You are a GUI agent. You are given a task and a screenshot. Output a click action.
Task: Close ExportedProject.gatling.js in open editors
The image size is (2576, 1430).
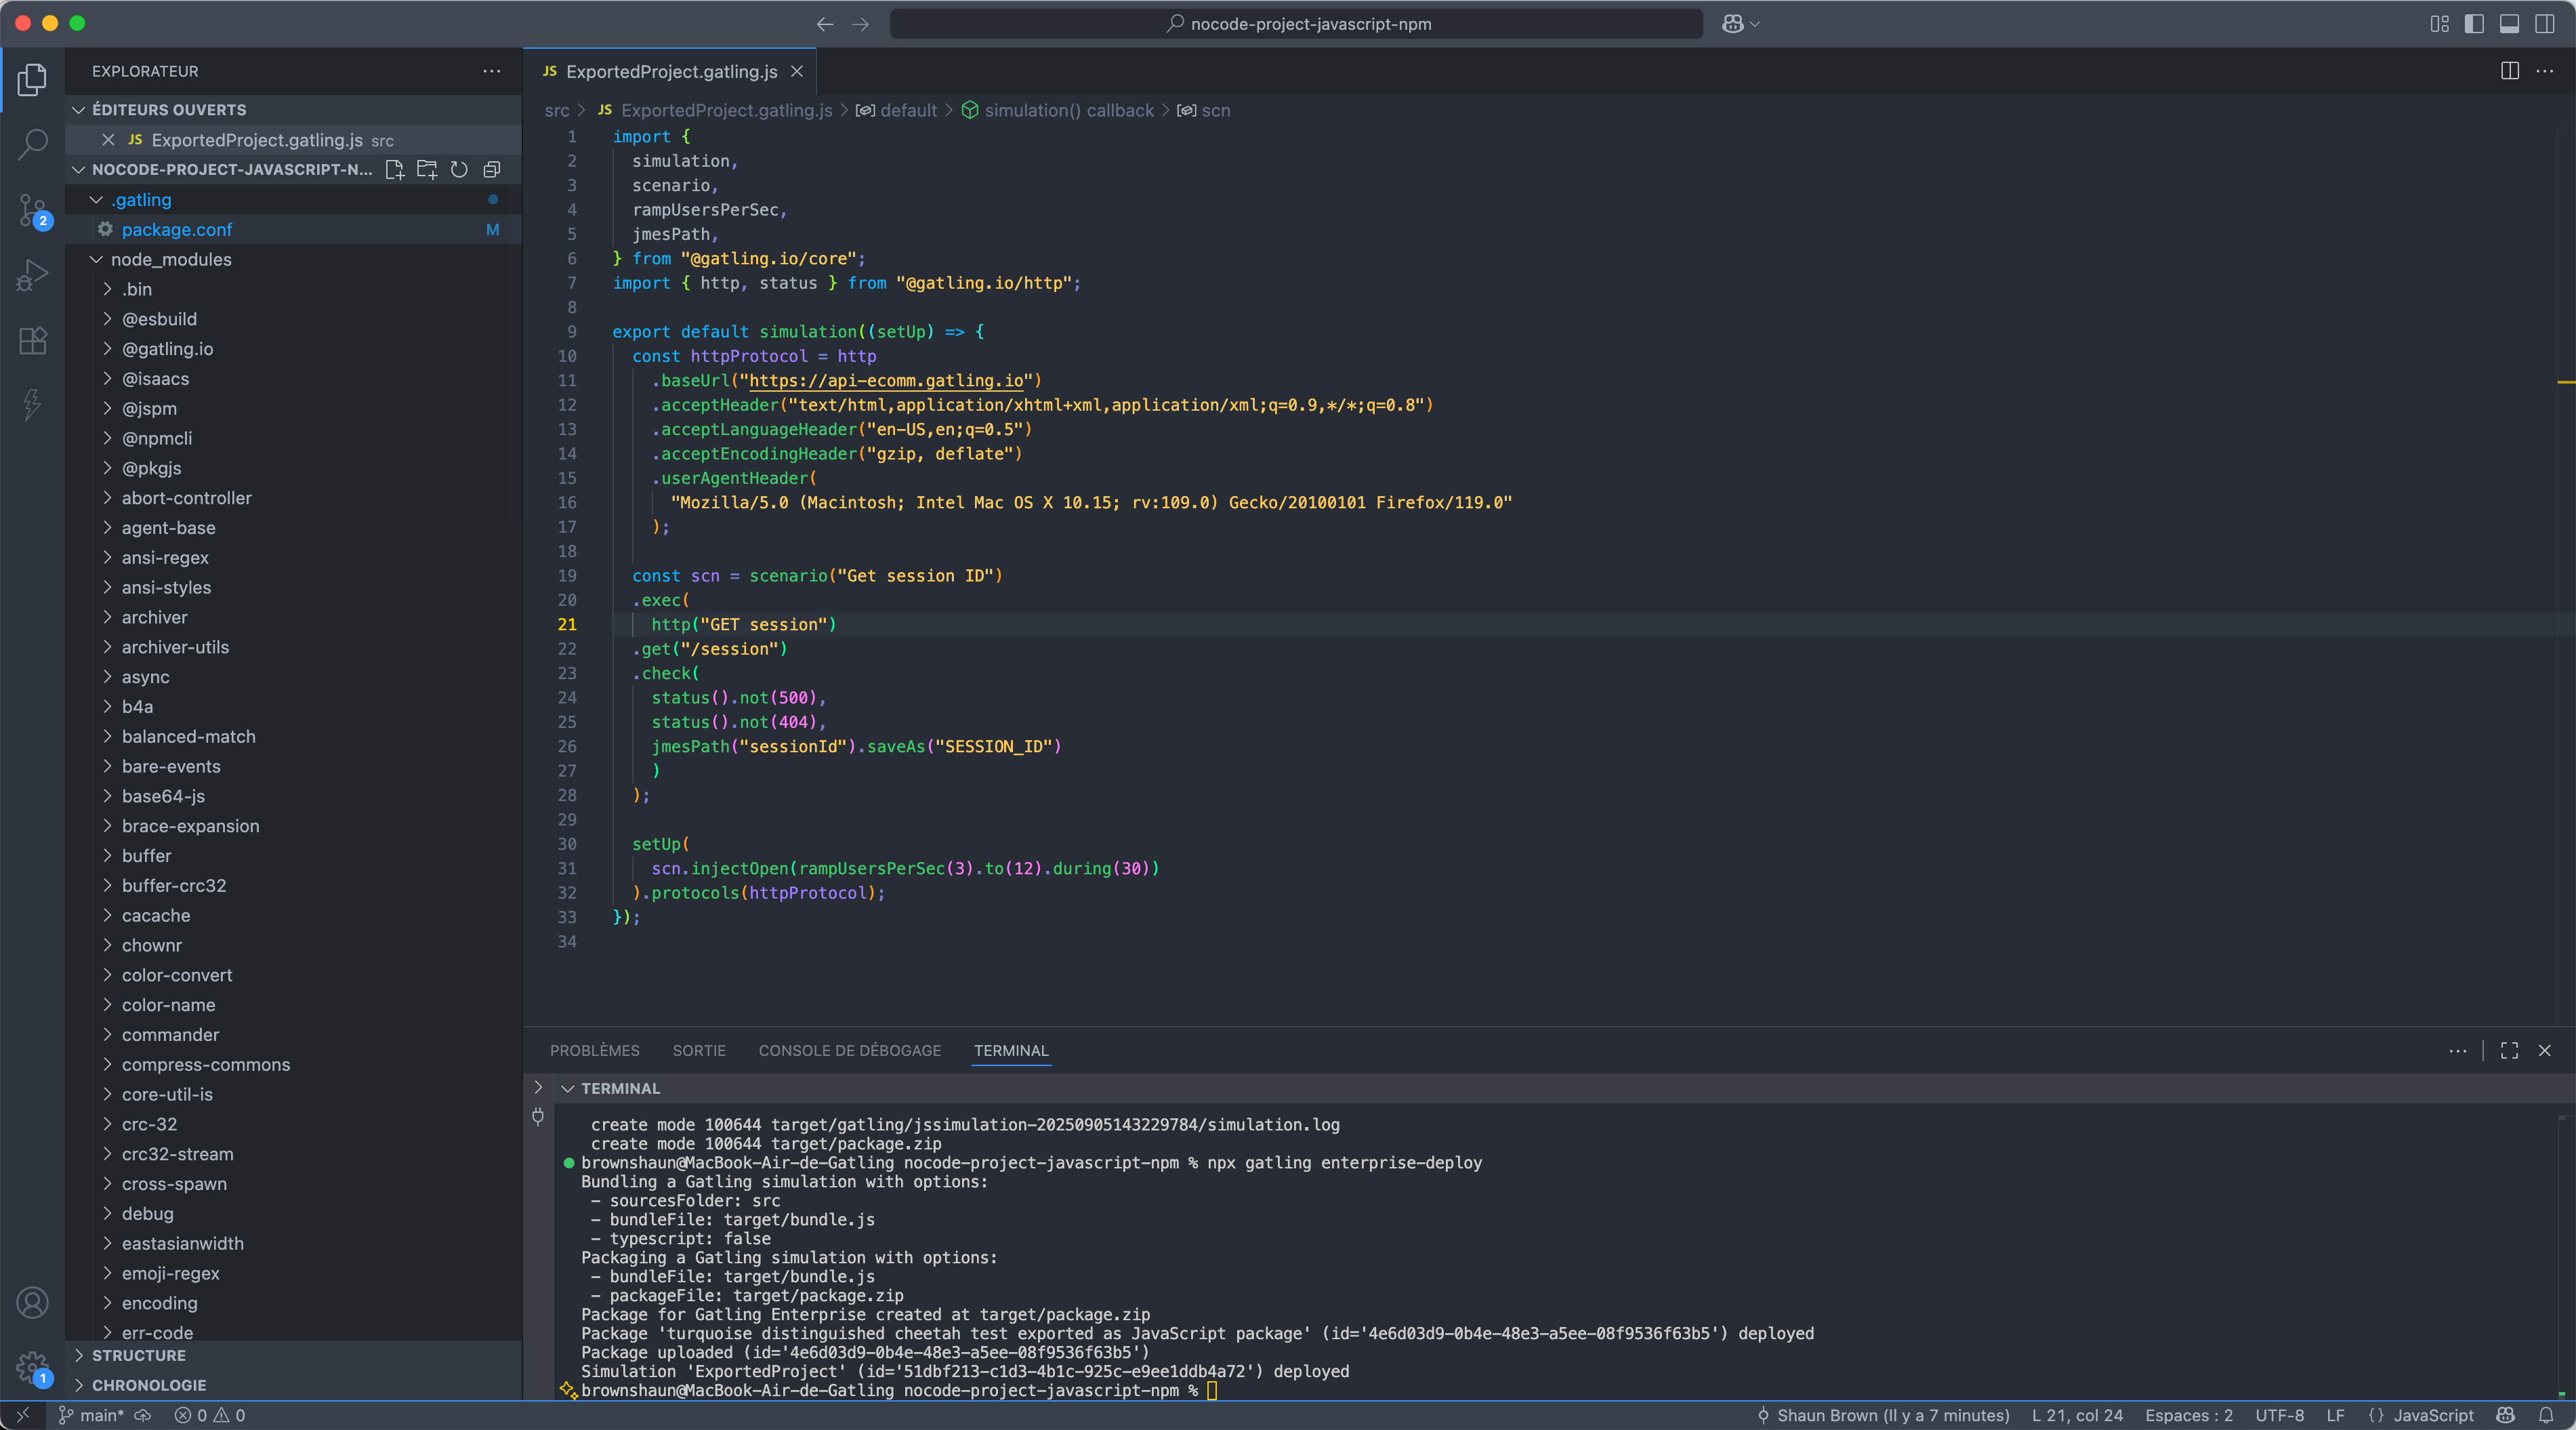(x=108, y=140)
